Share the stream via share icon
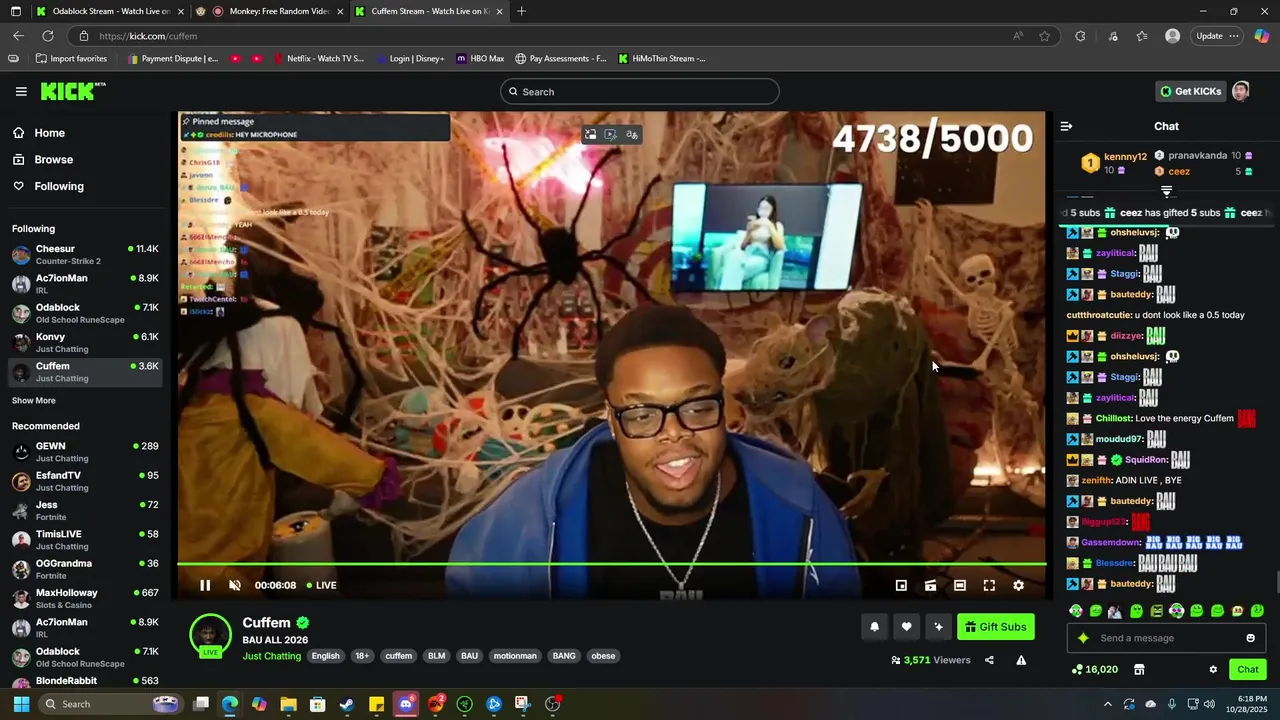1280x720 pixels. tap(989, 660)
